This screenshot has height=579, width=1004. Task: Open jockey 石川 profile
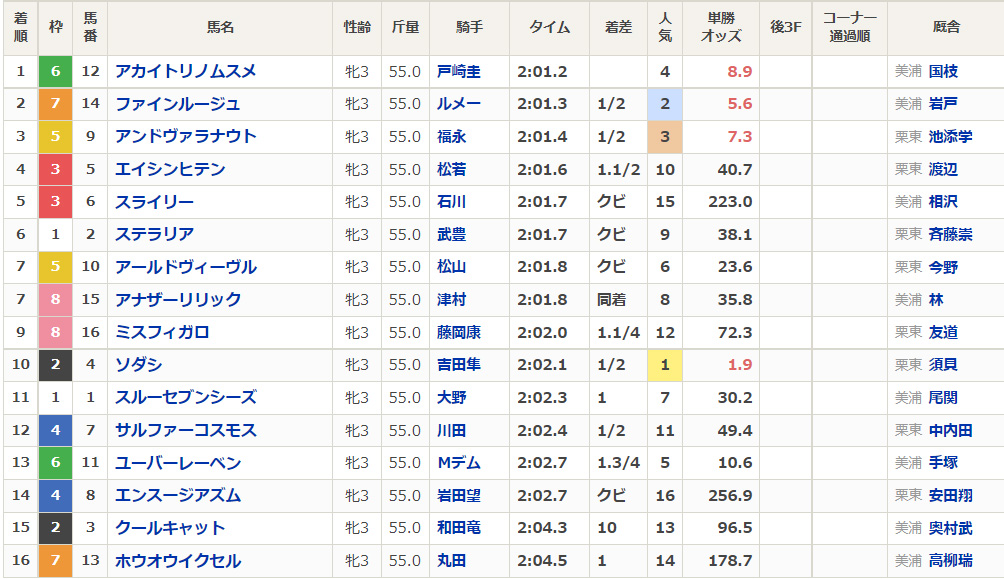point(451,202)
